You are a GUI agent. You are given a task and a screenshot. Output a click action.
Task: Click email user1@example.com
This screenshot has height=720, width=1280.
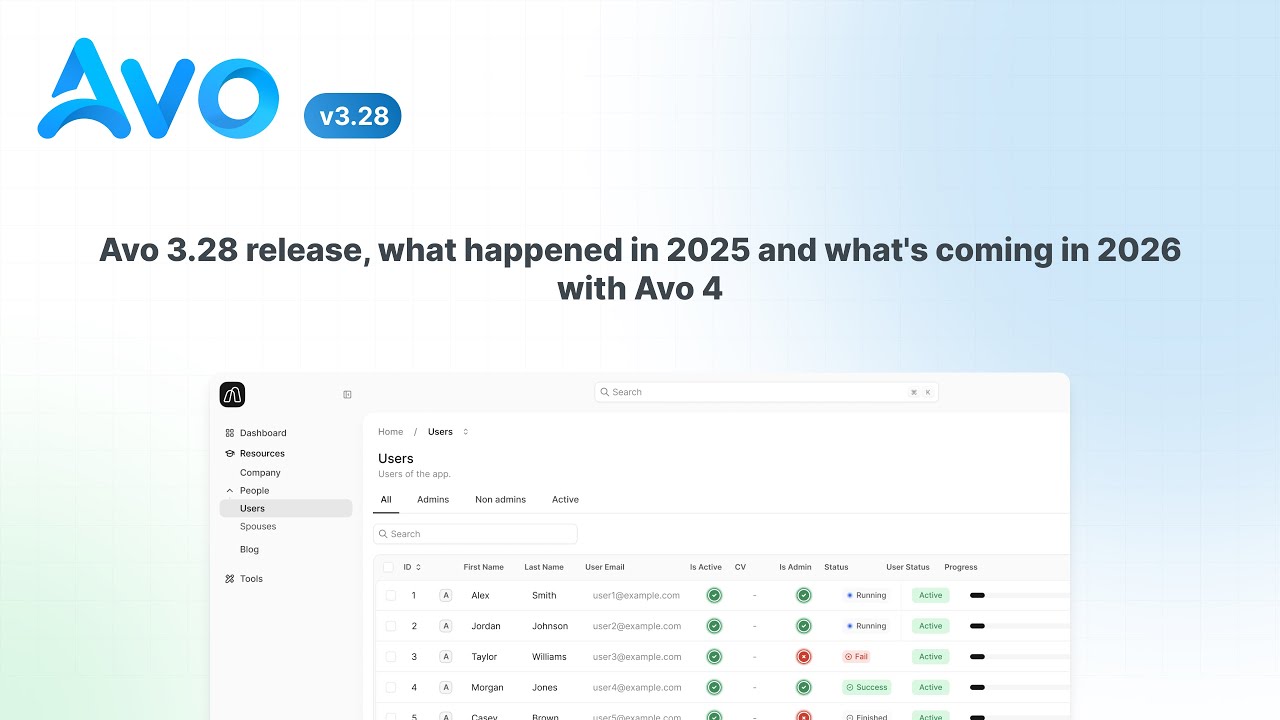tap(636, 595)
